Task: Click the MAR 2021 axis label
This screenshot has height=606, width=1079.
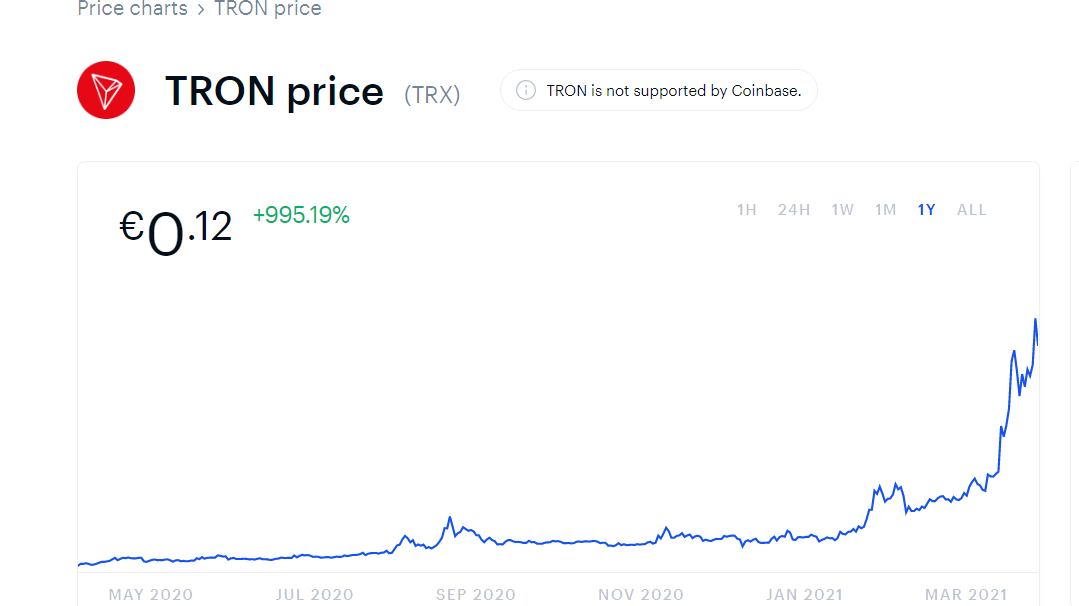Action: click(966, 595)
